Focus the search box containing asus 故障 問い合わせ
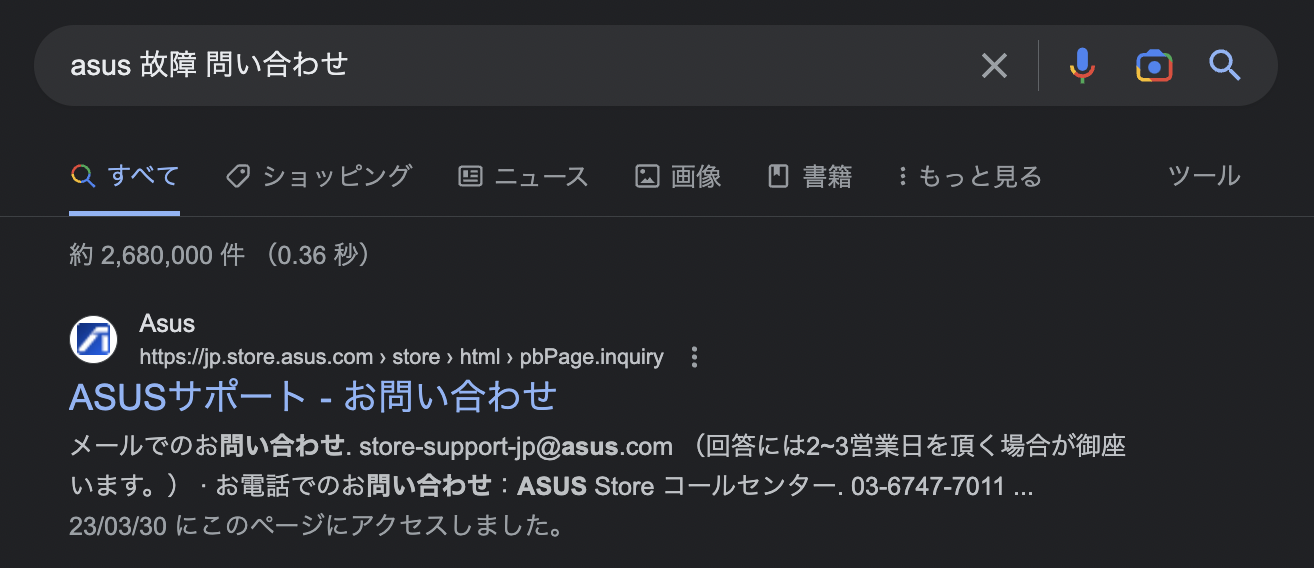The image size is (1314, 568). [x=500, y=66]
